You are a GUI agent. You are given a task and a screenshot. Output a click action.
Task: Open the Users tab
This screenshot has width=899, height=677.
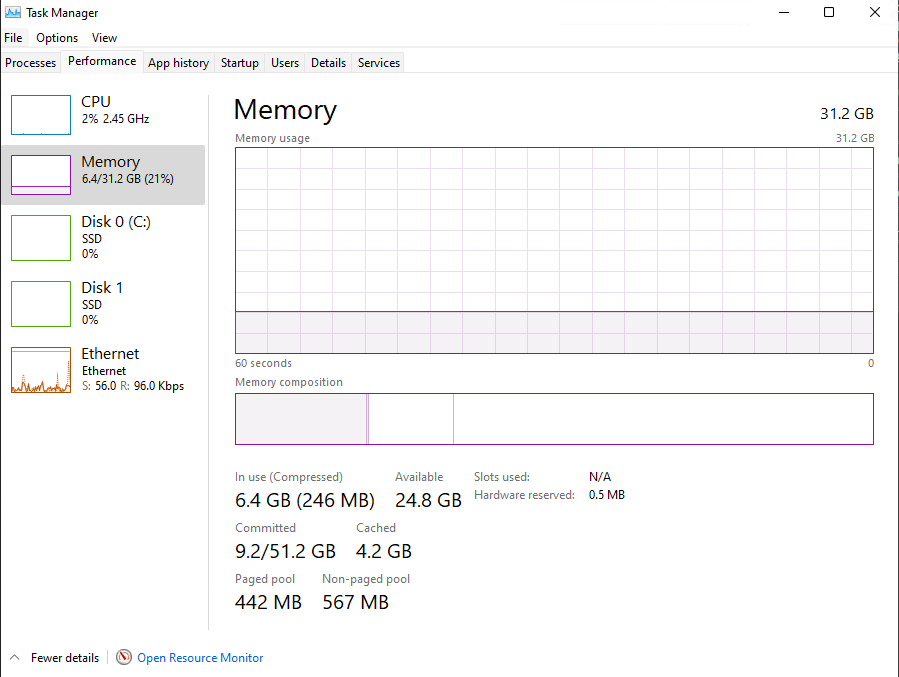click(x=285, y=63)
